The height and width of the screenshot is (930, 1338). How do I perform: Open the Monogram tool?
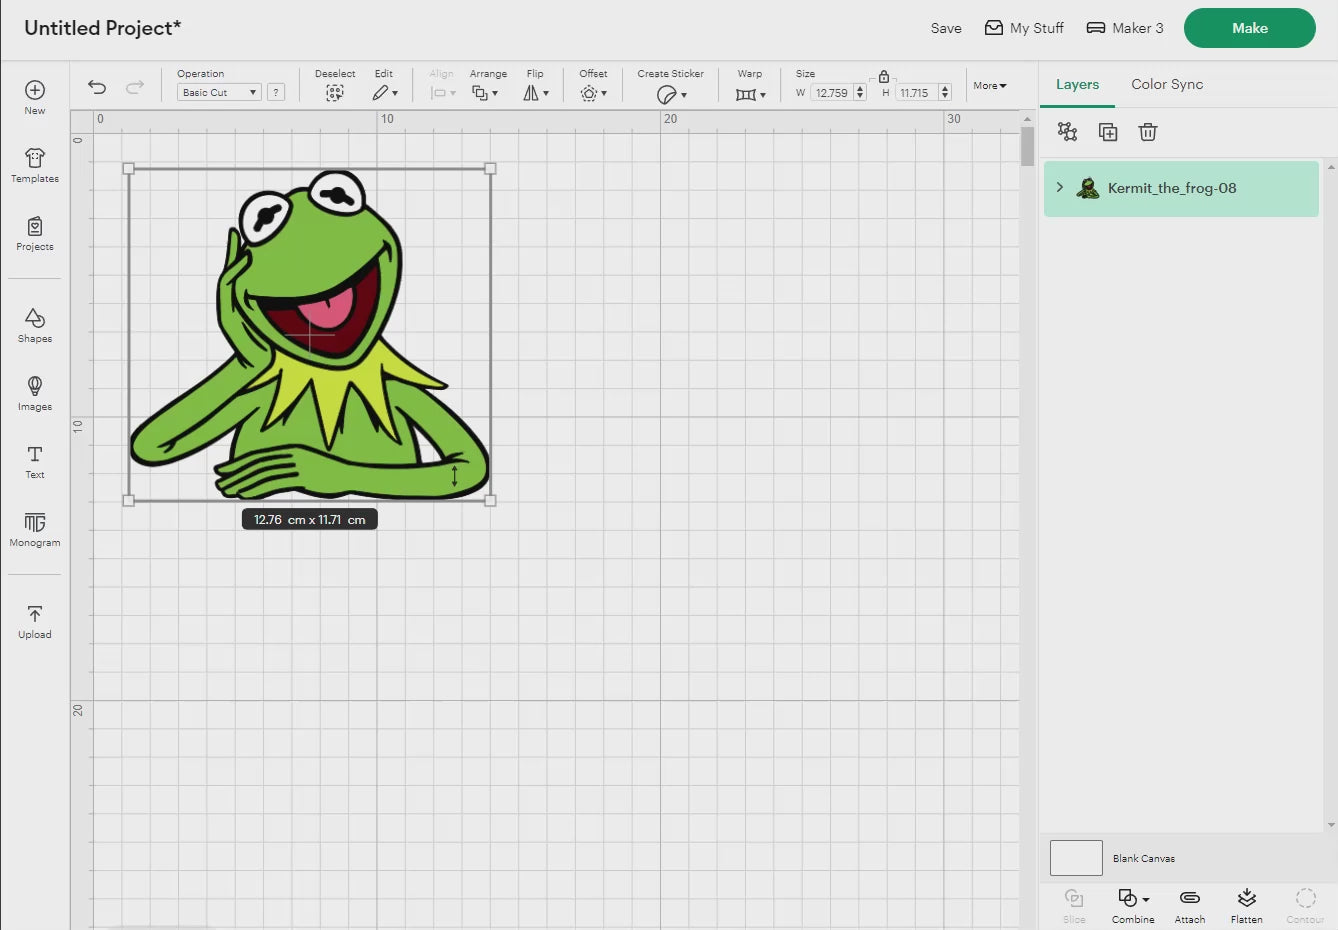pyautogui.click(x=35, y=529)
